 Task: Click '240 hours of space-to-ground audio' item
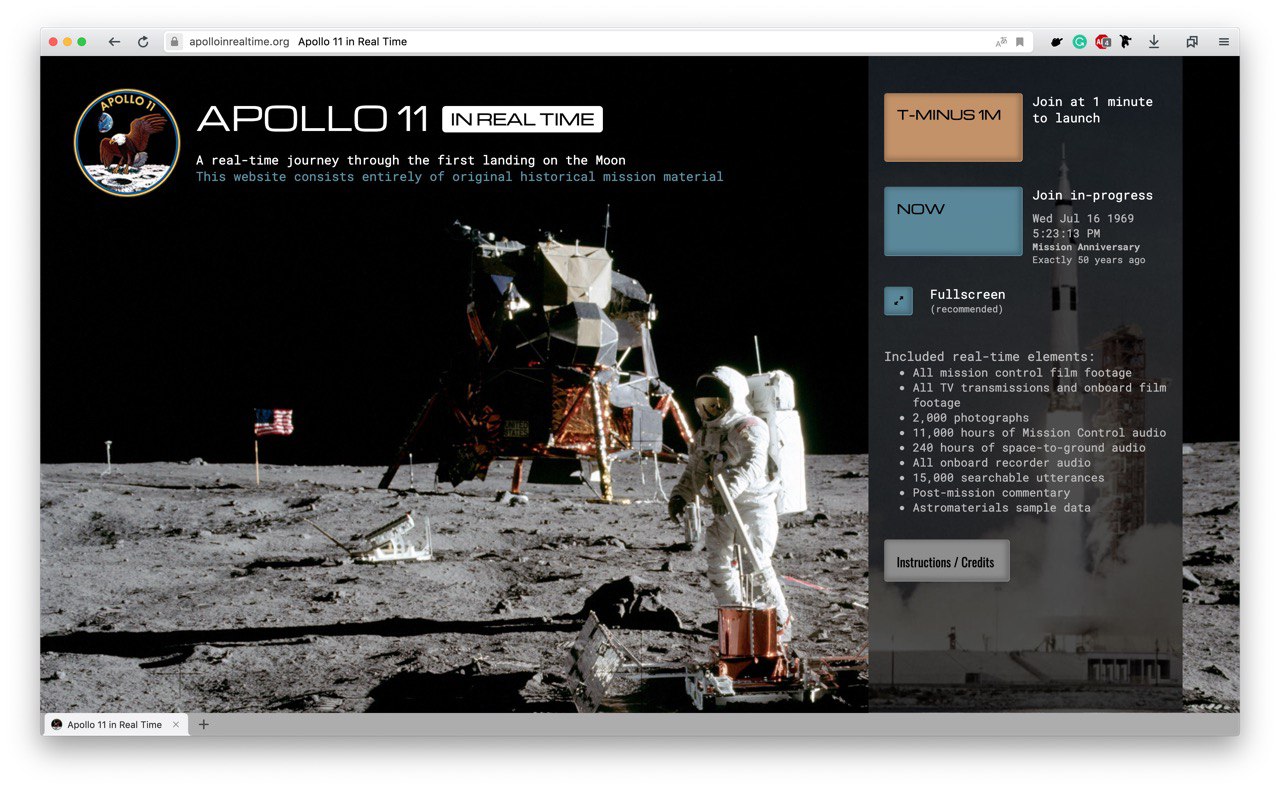coord(1029,448)
